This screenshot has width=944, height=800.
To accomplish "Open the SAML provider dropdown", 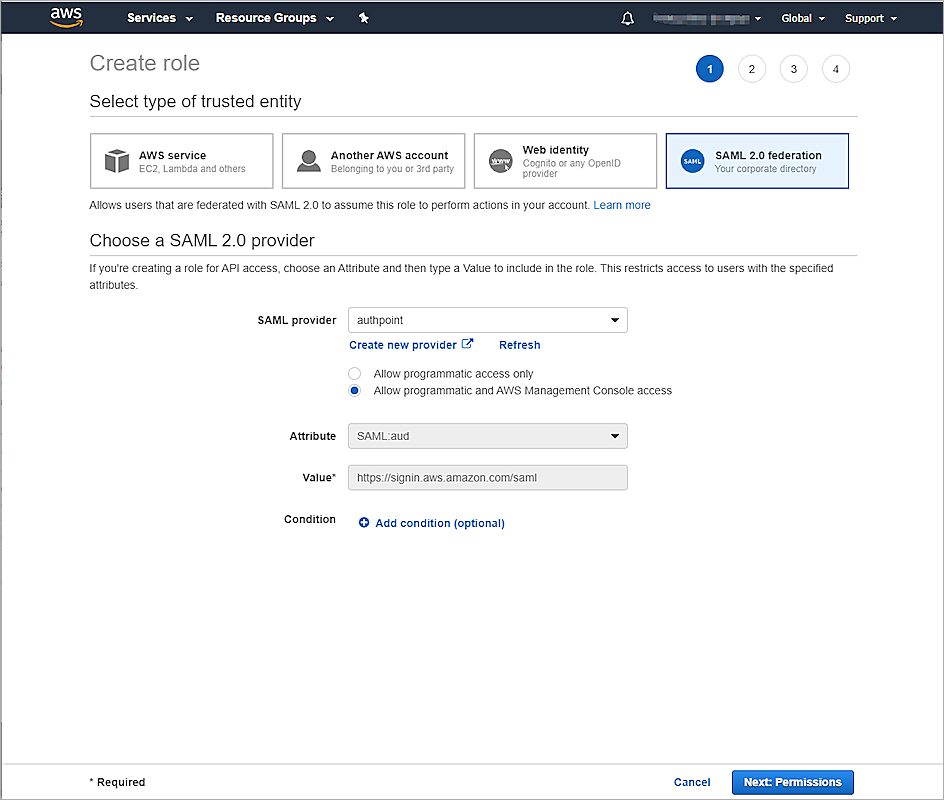I will pyautogui.click(x=487, y=320).
